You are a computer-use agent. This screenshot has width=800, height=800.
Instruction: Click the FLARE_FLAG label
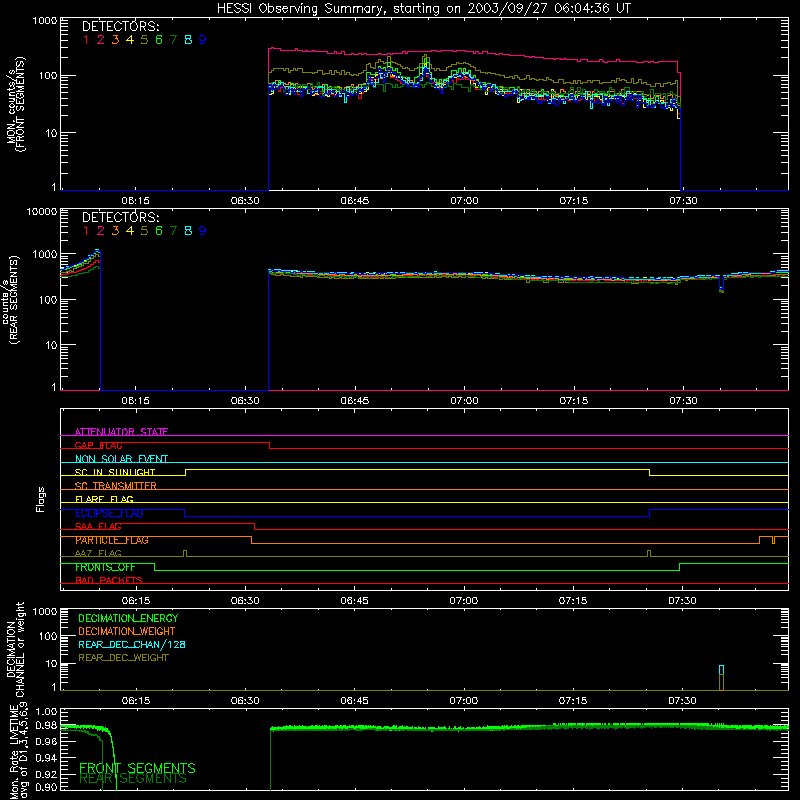104,499
